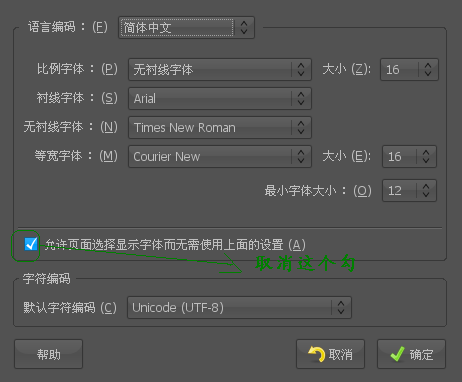This screenshot has height=382, width=462.
Task: Click the 帮助 button
Action: pyautogui.click(x=48, y=354)
